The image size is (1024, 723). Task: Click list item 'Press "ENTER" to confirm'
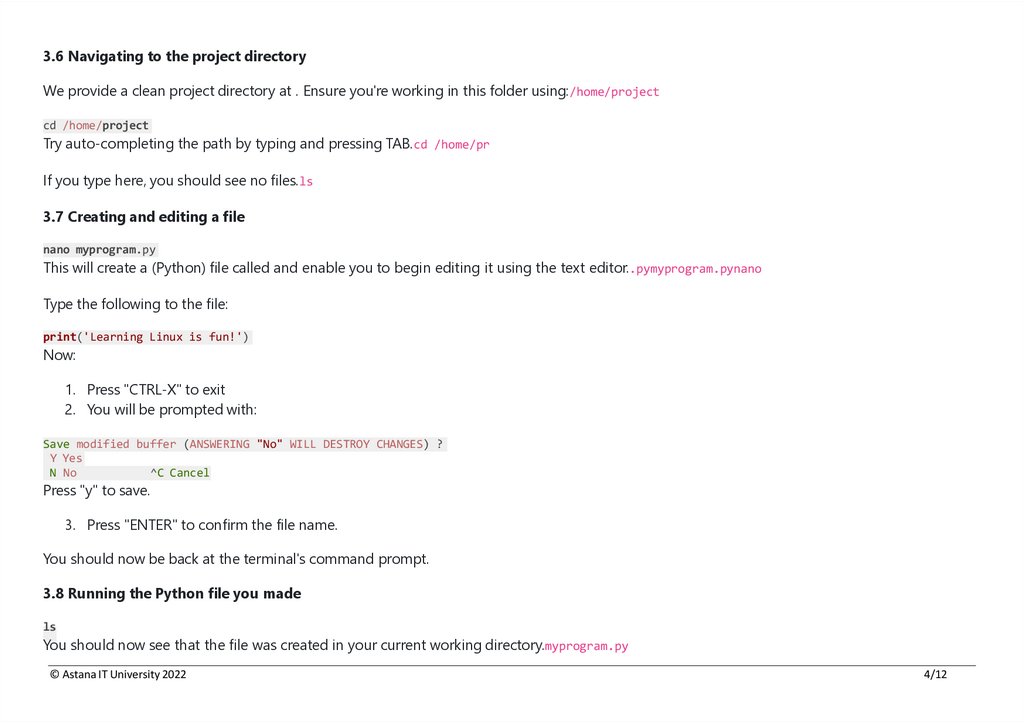click(x=212, y=525)
